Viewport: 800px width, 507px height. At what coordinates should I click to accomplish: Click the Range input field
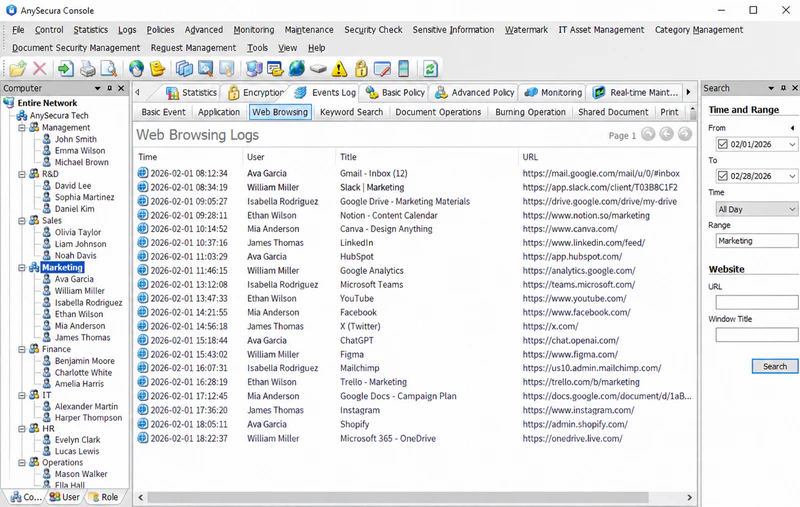point(757,241)
